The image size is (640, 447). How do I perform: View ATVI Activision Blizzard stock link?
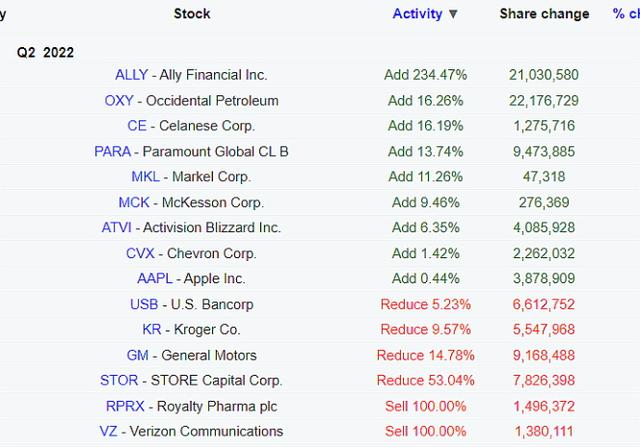click(x=117, y=227)
